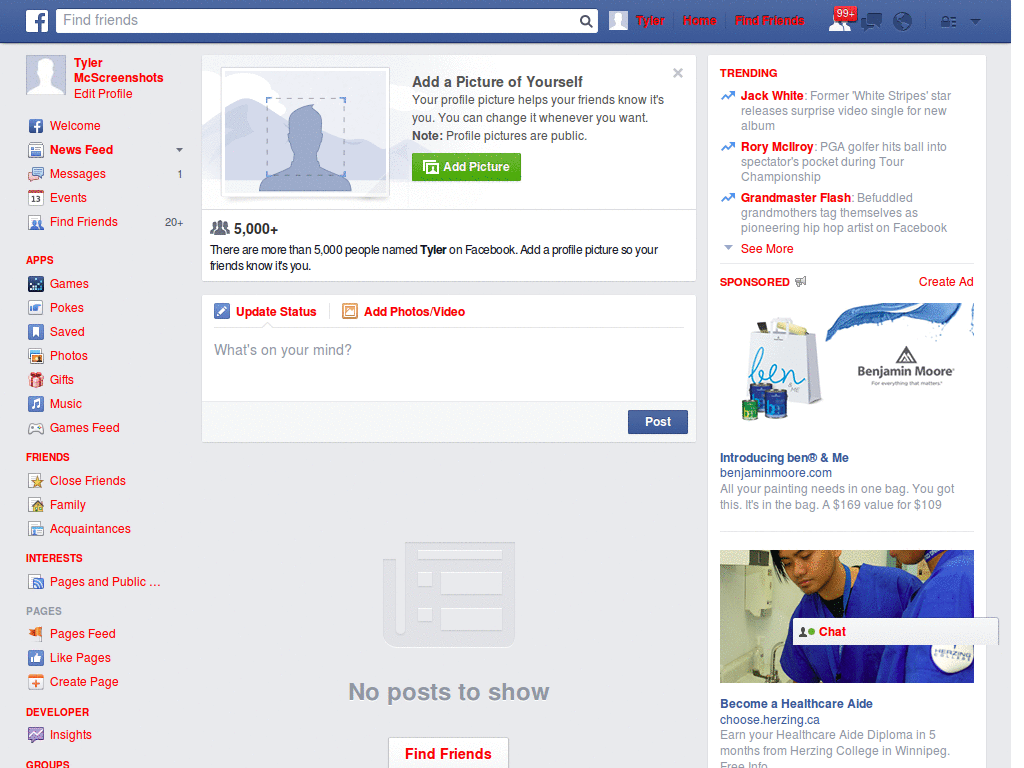
Task: Click inside the Find friends search field
Action: click(317, 21)
